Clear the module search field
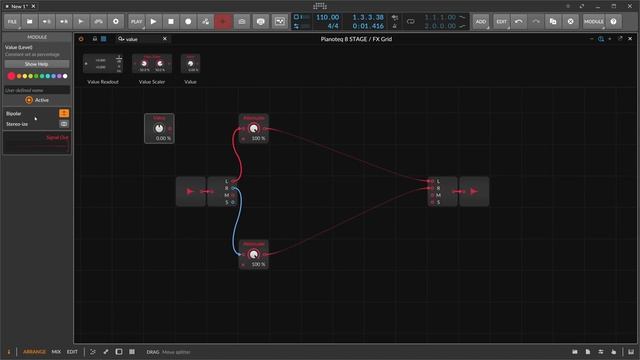The height and width of the screenshot is (360, 640). (x=165, y=39)
